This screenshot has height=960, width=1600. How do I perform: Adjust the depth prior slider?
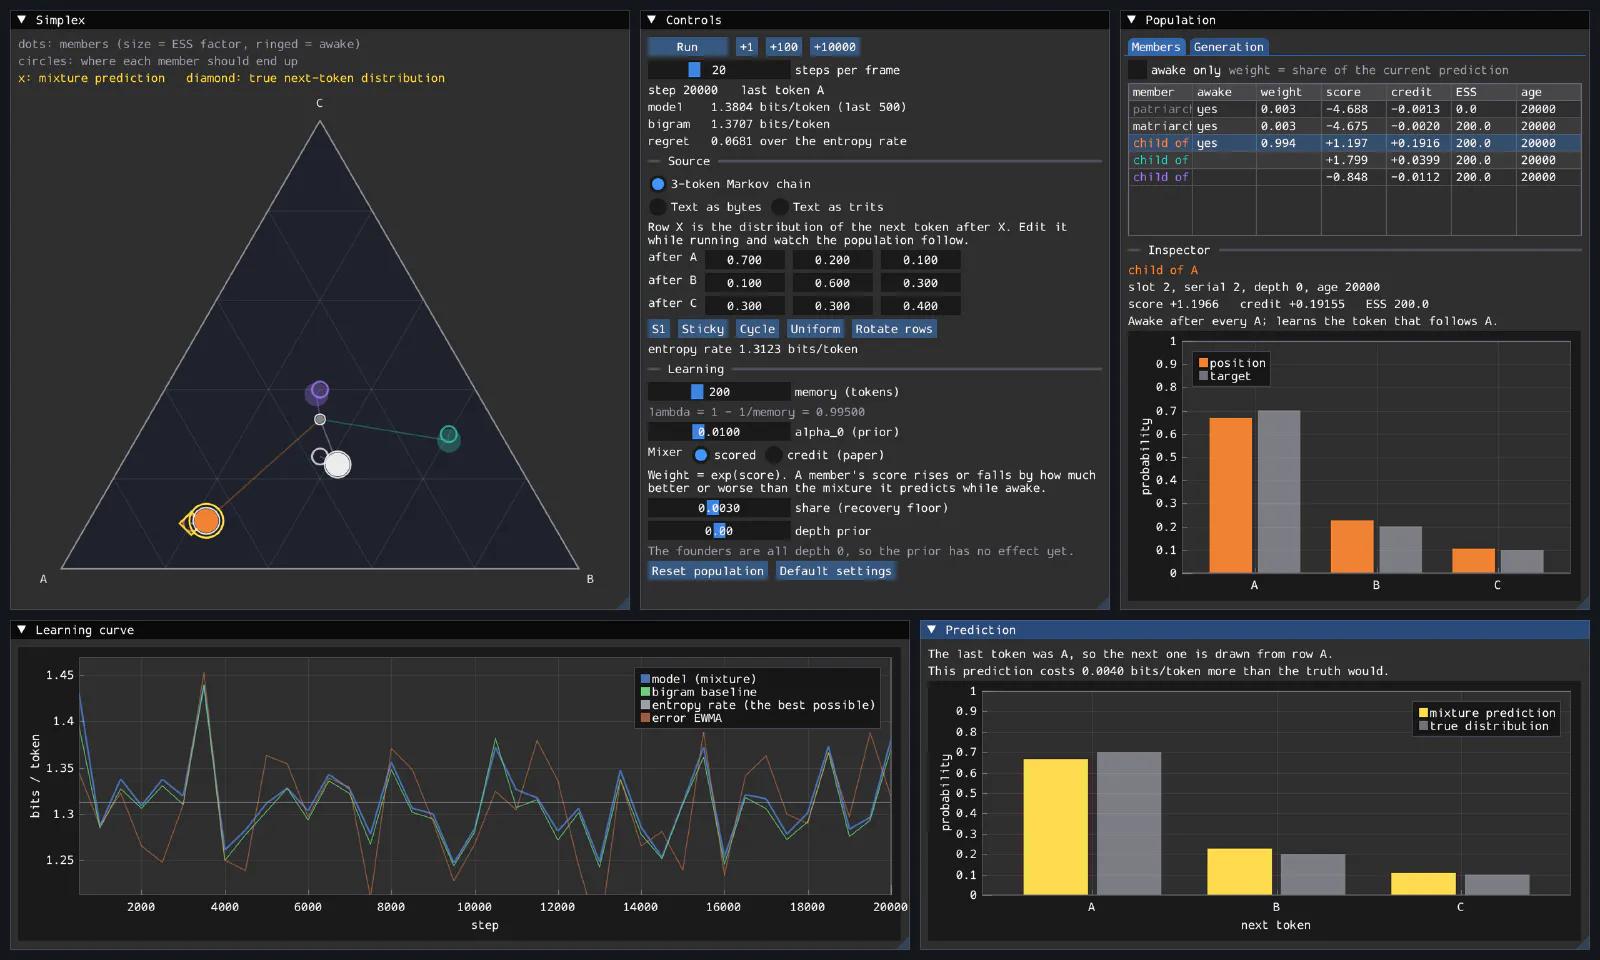tap(719, 531)
